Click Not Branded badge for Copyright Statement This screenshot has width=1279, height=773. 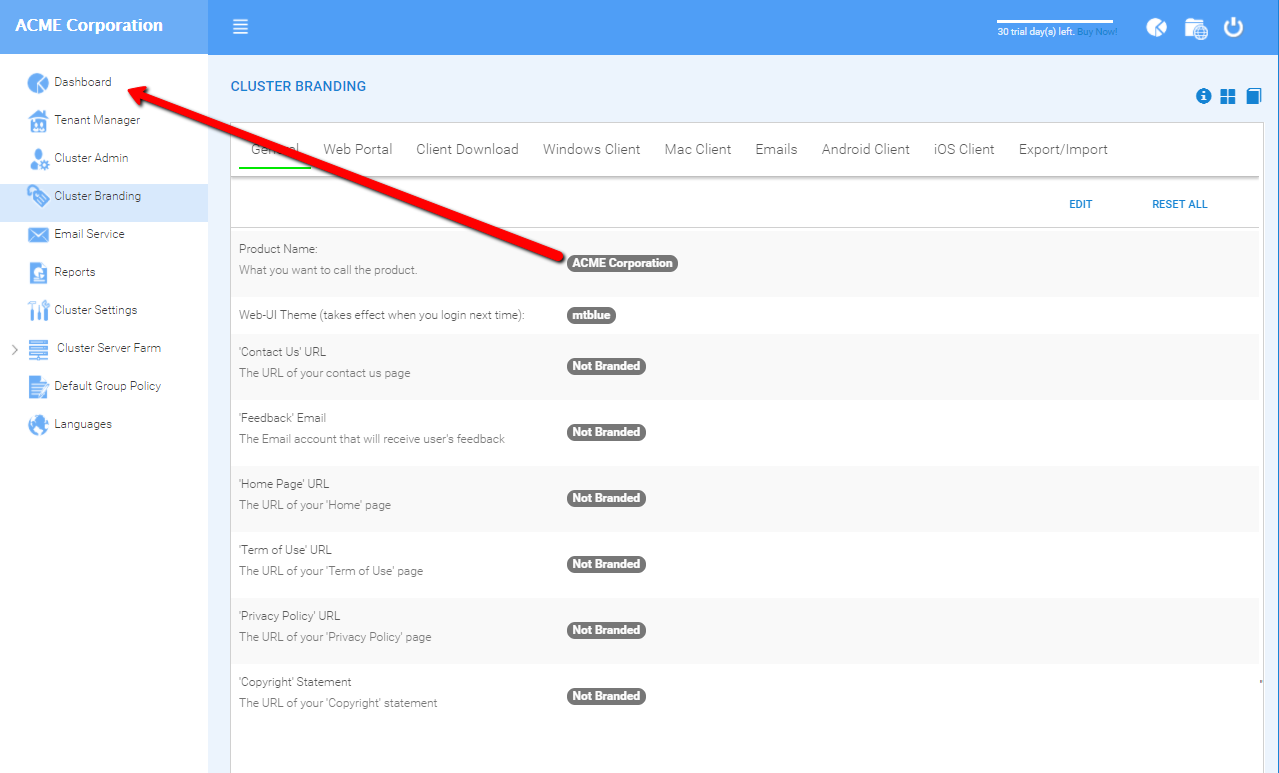pos(606,696)
